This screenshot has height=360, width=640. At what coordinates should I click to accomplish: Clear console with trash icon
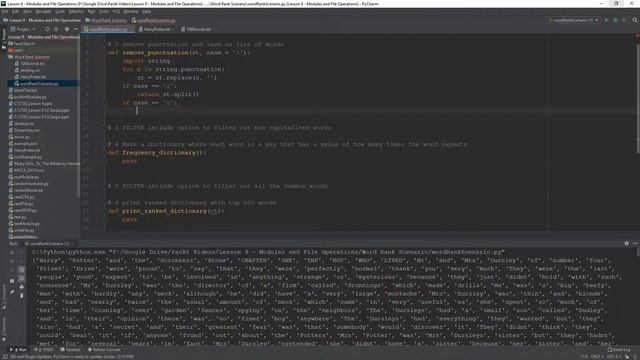pos(22,296)
